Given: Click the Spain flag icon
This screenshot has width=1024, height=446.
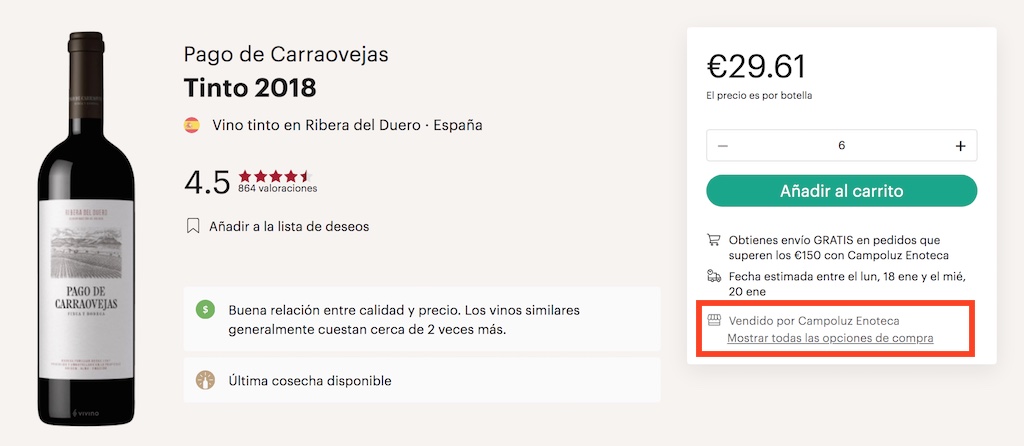Looking at the screenshot, I should tap(192, 125).
